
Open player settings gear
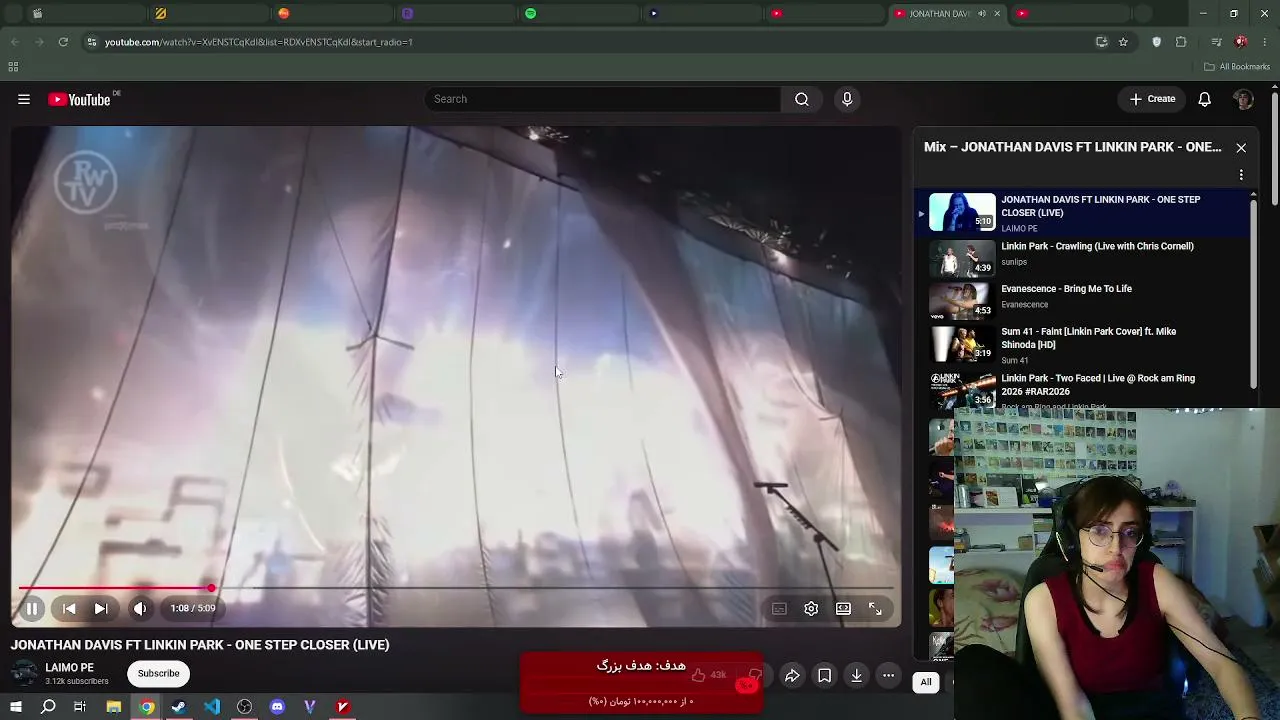point(811,608)
